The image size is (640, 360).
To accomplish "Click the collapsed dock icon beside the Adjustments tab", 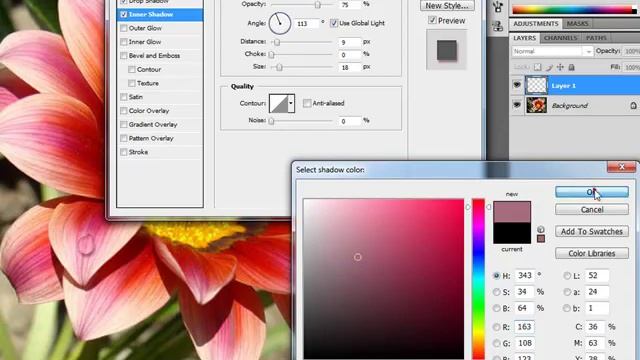I will click(498, 27).
